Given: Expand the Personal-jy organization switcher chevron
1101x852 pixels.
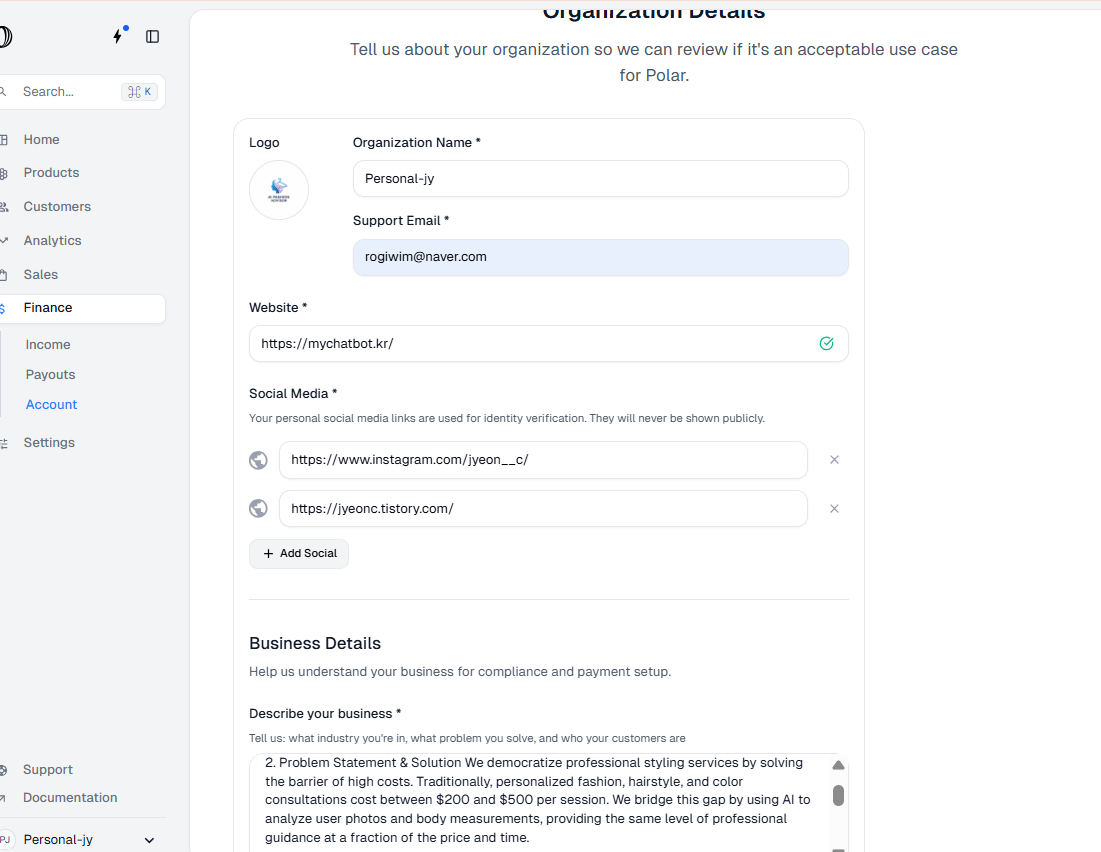Looking at the screenshot, I should (x=149, y=840).
